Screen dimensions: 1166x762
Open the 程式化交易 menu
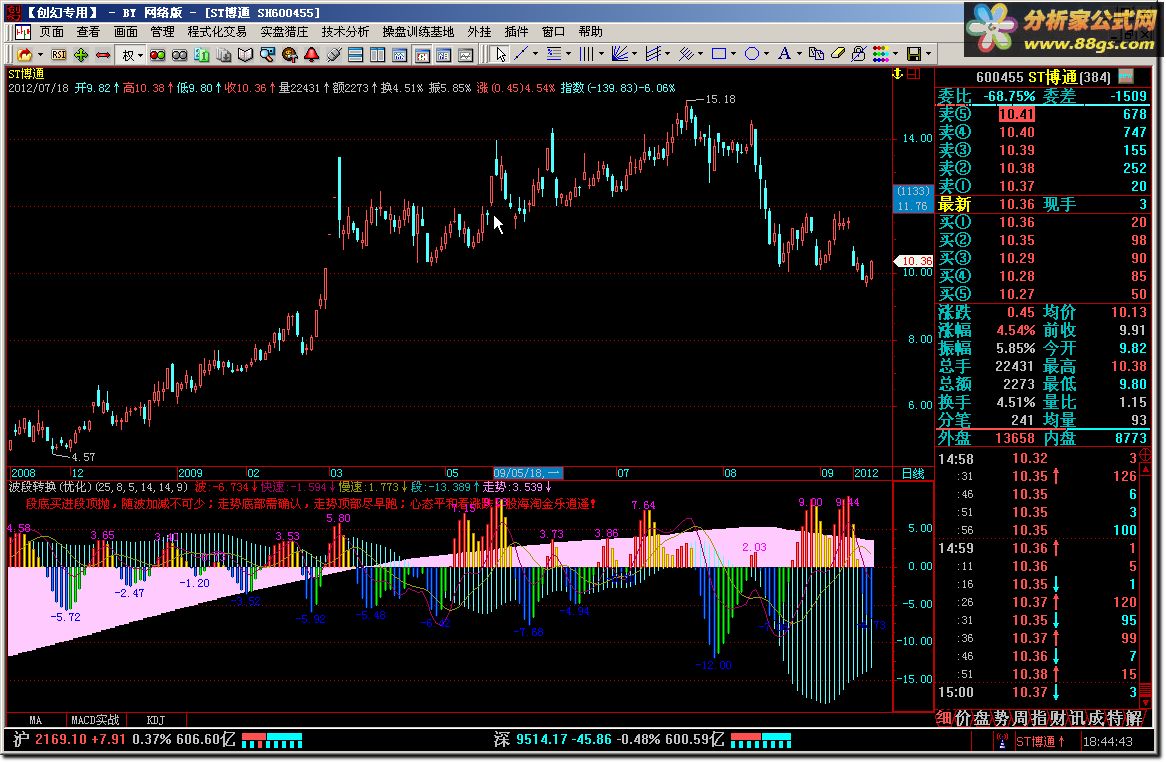pyautogui.click(x=217, y=32)
